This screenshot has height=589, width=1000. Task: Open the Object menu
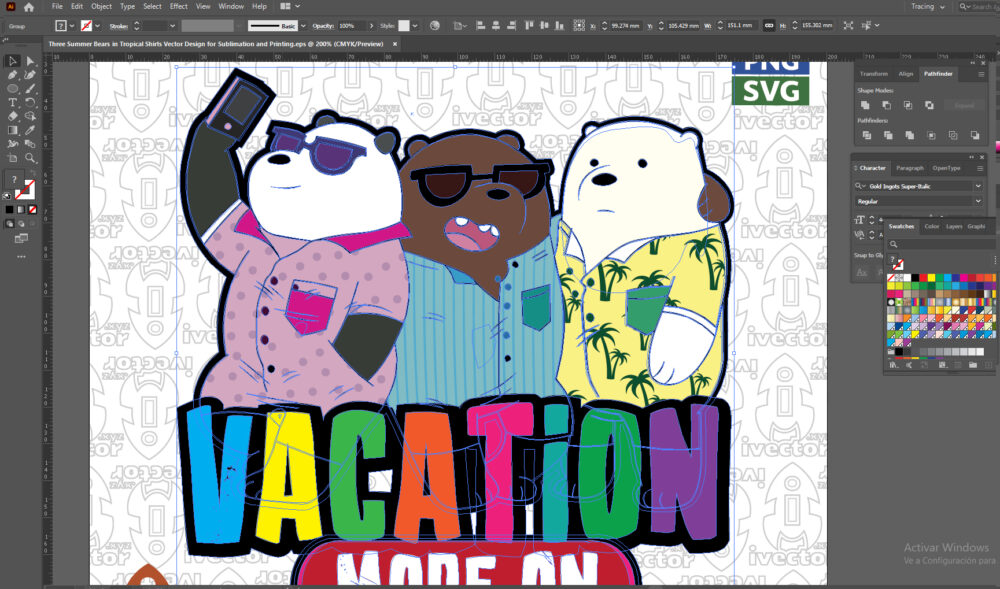101,6
